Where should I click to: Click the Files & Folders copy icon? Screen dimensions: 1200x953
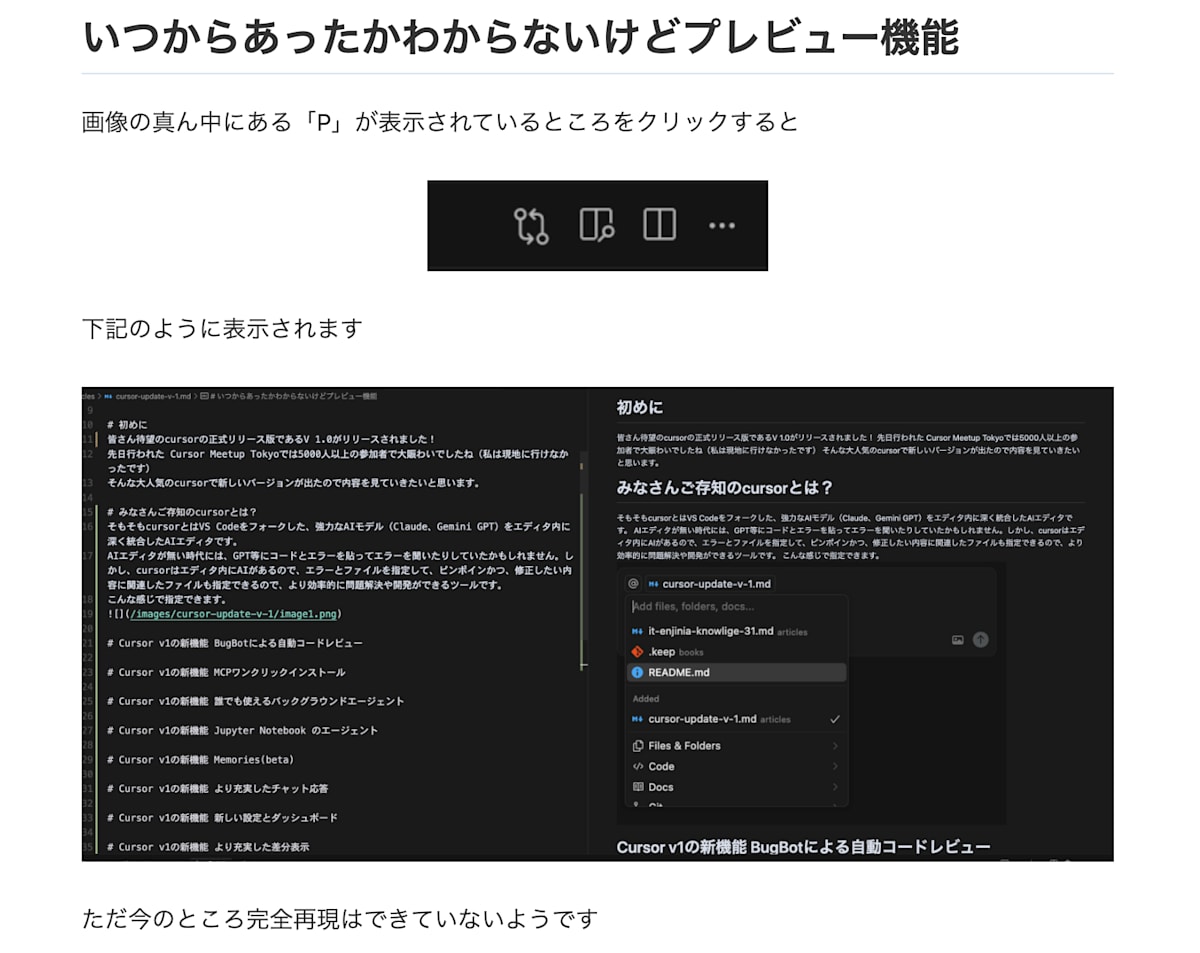[638, 746]
